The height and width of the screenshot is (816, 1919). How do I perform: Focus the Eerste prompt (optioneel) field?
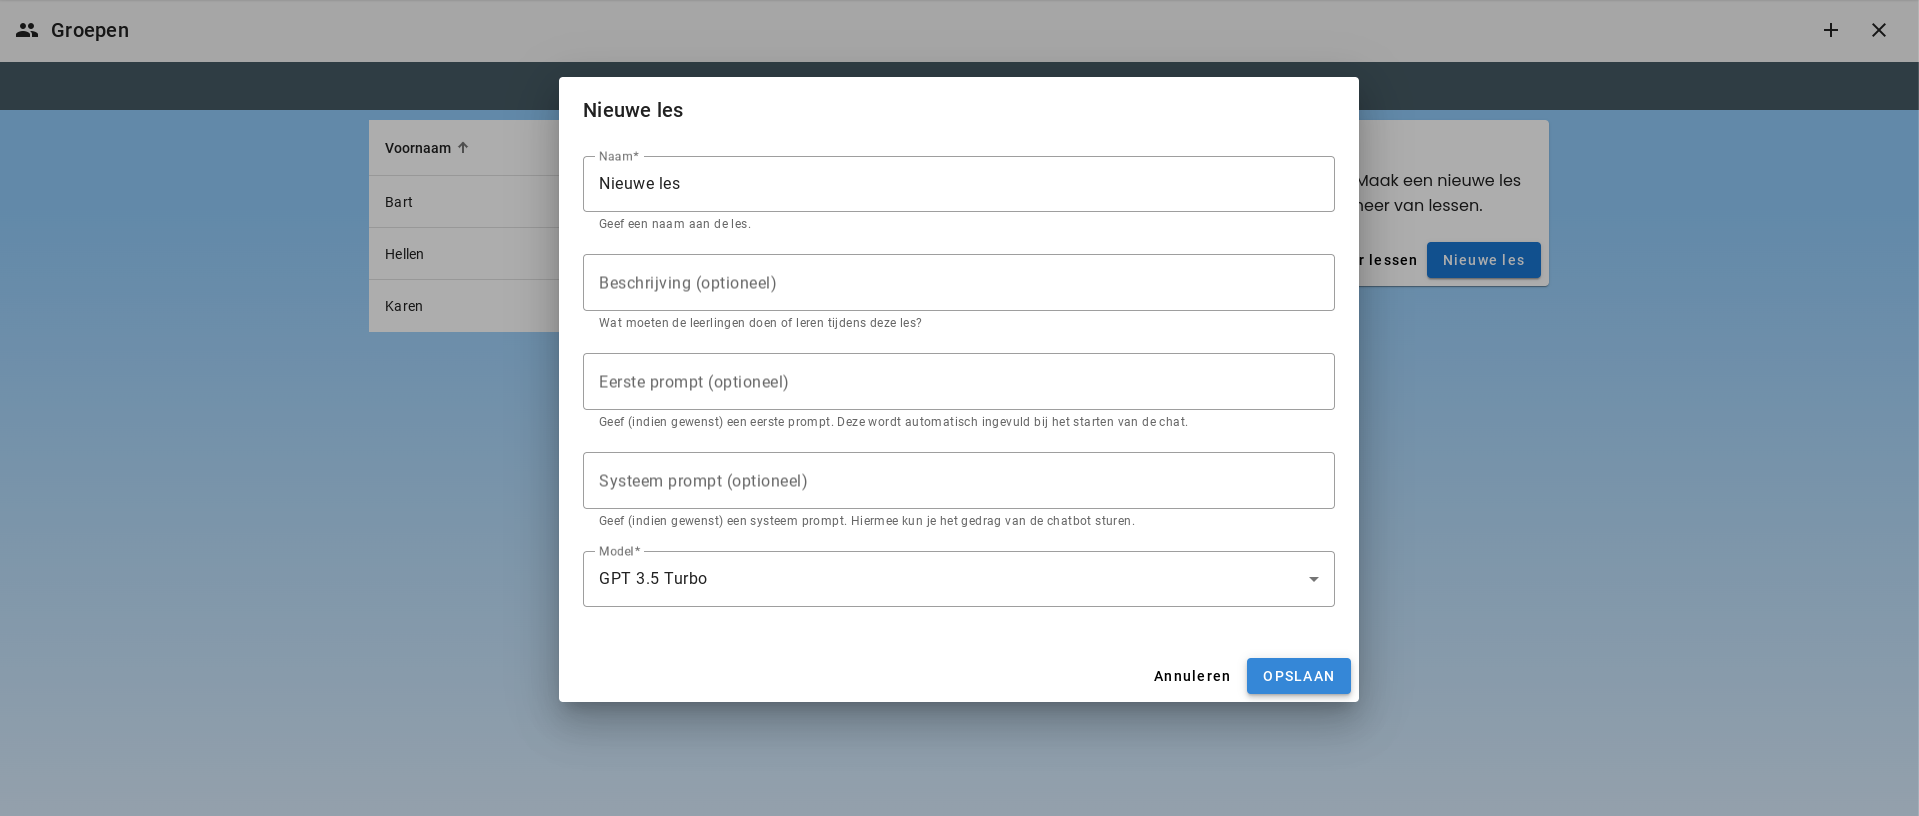[x=958, y=382]
